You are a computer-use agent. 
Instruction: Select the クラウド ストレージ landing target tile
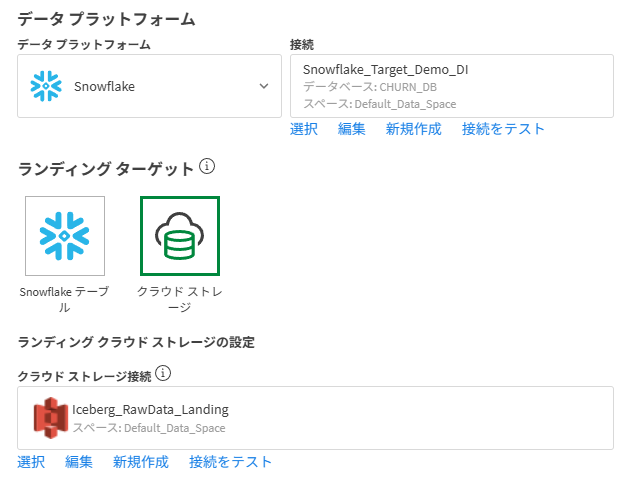pyautogui.click(x=180, y=236)
